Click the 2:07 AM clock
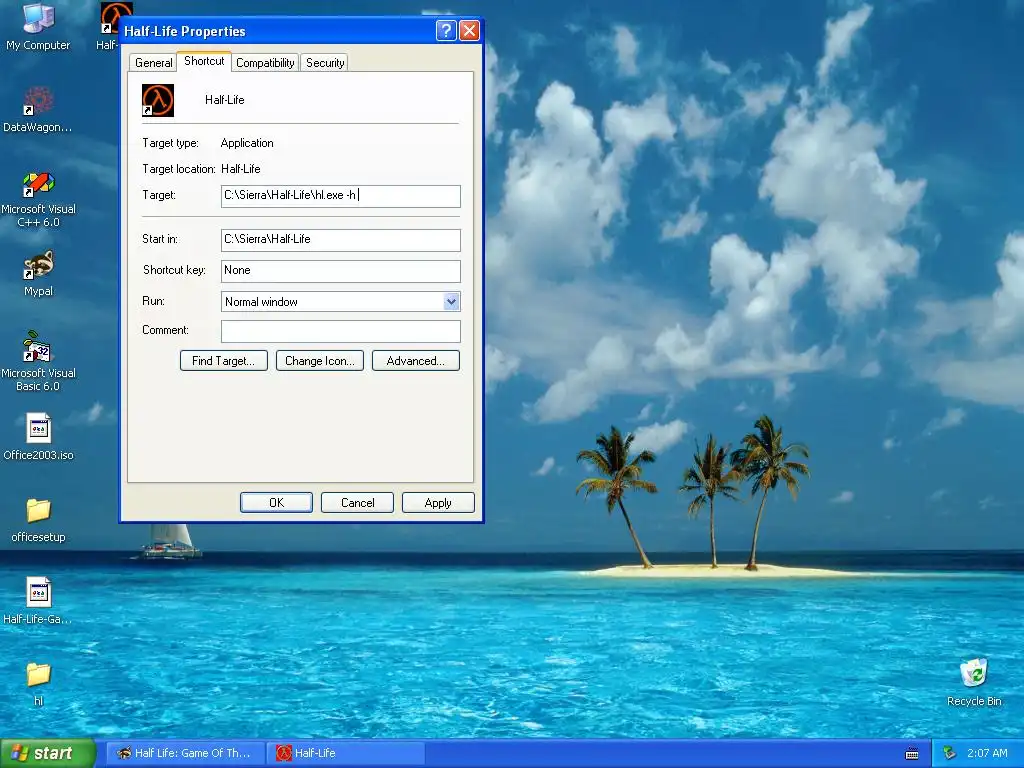This screenshot has height=768, width=1024. pos(987,753)
